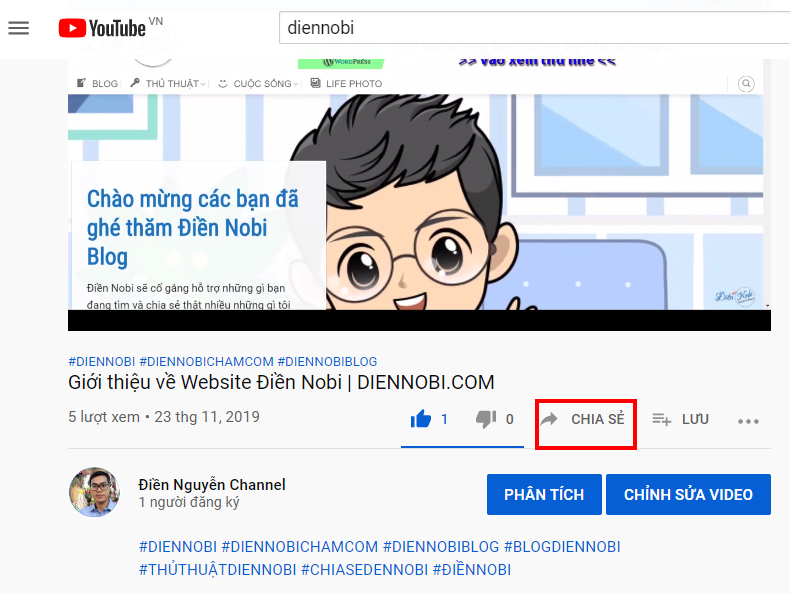Click LIFE PHOTO menu in video

(x=347, y=84)
